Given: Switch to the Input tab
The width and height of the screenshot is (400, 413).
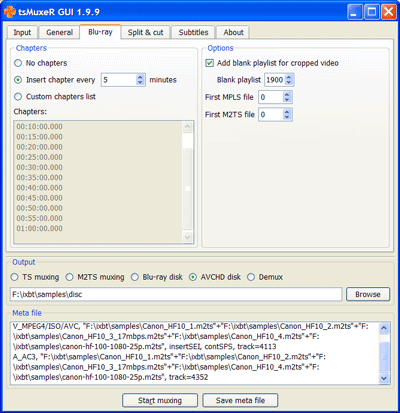Looking at the screenshot, I should tap(22, 32).
